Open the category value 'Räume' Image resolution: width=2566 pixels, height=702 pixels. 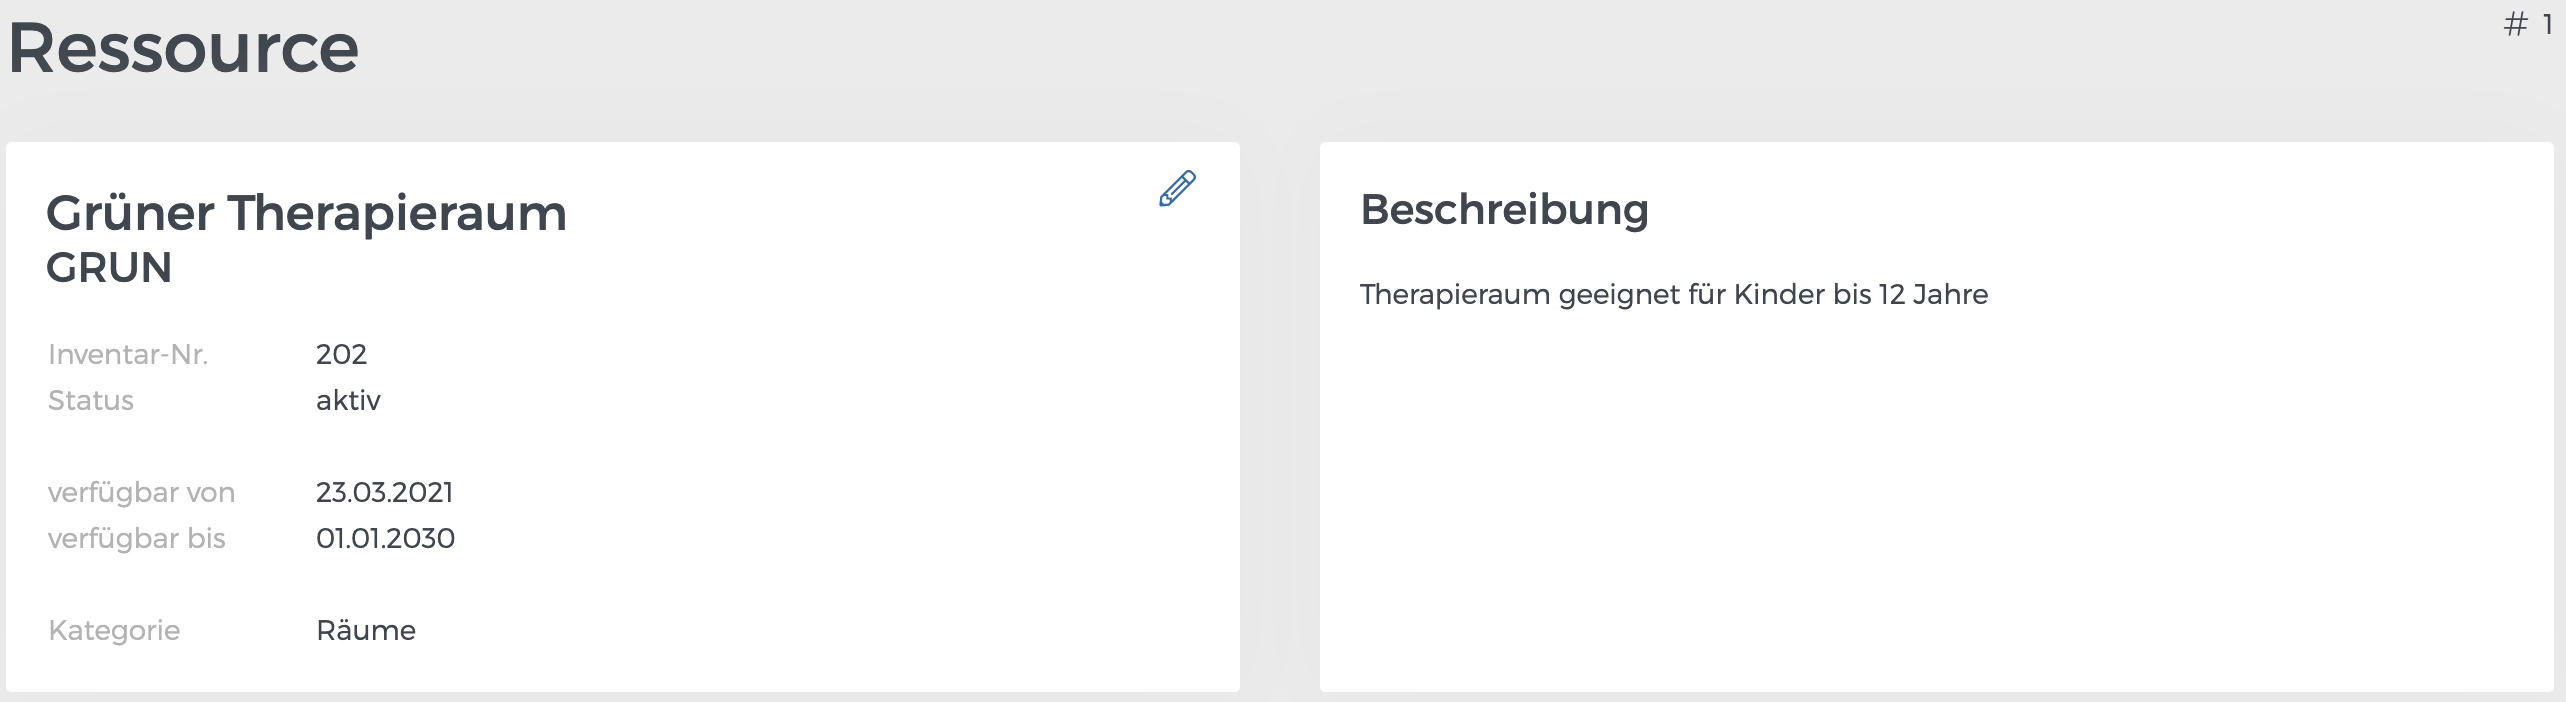[x=365, y=630]
